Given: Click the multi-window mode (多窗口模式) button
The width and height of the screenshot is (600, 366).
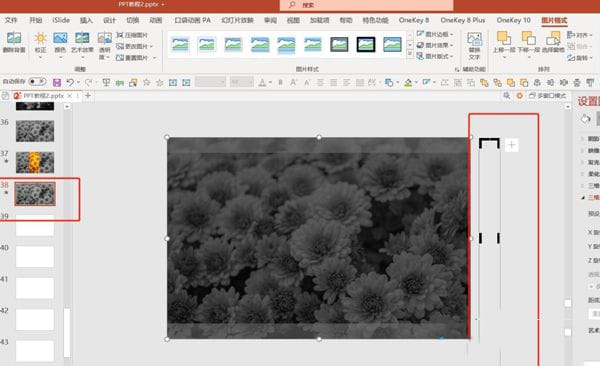Looking at the screenshot, I should 548,96.
